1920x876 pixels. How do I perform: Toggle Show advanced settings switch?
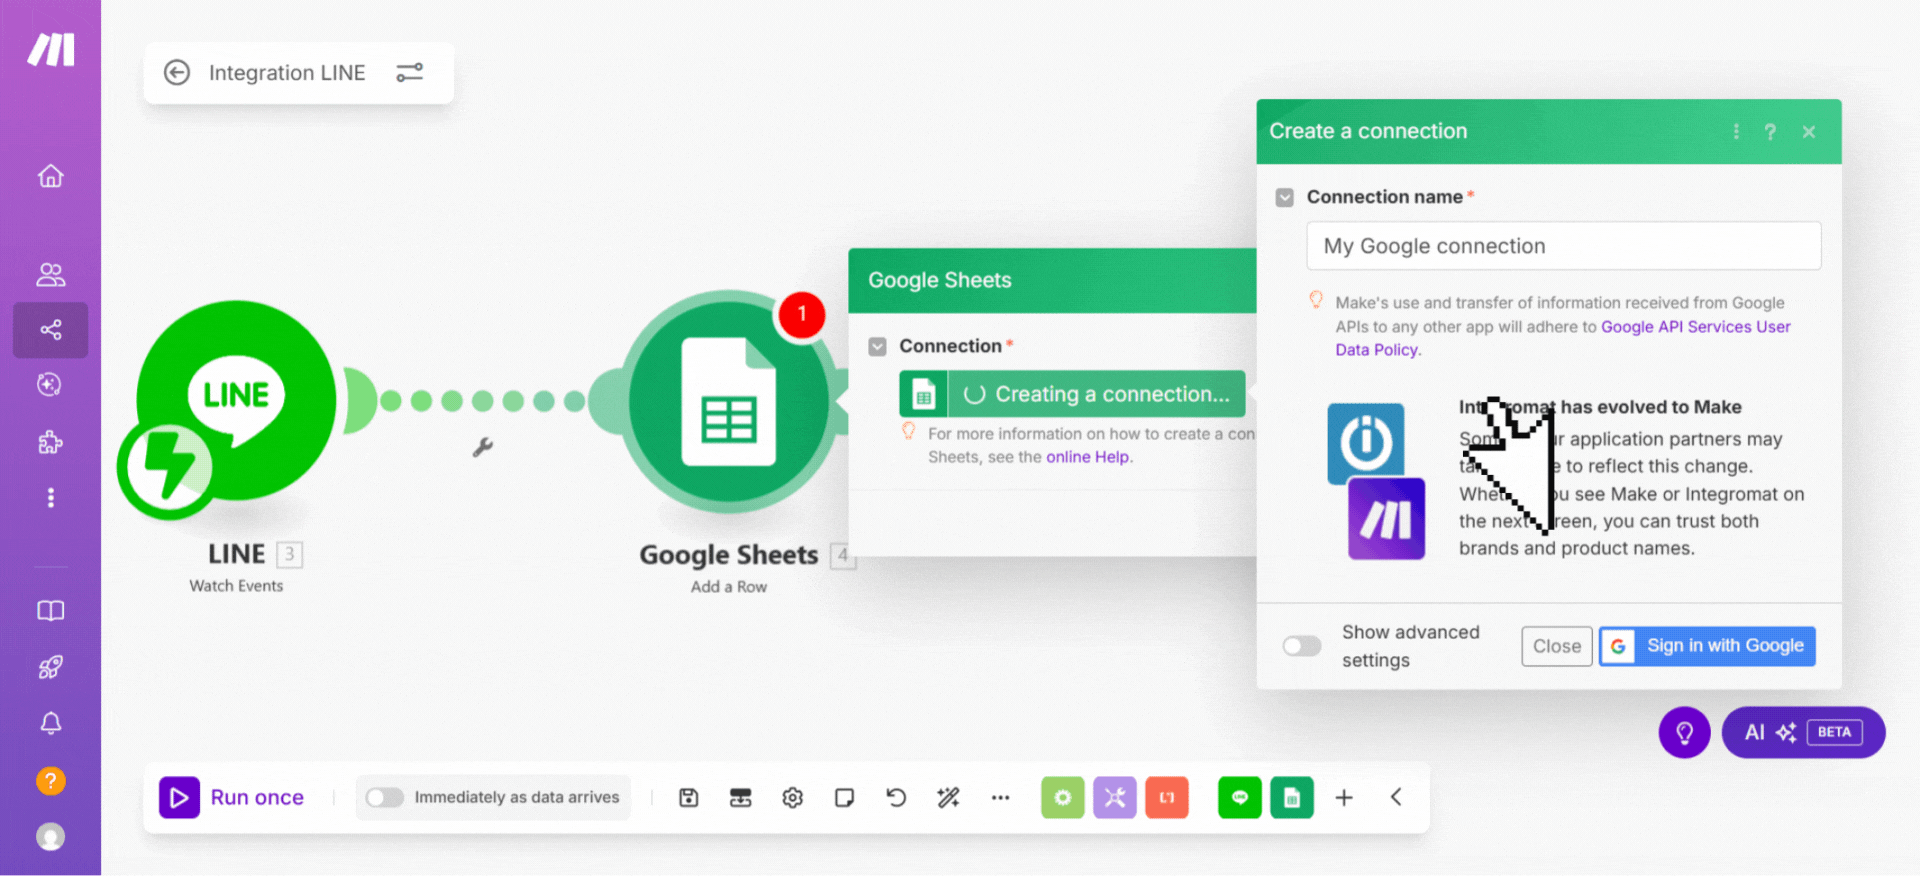(1302, 646)
